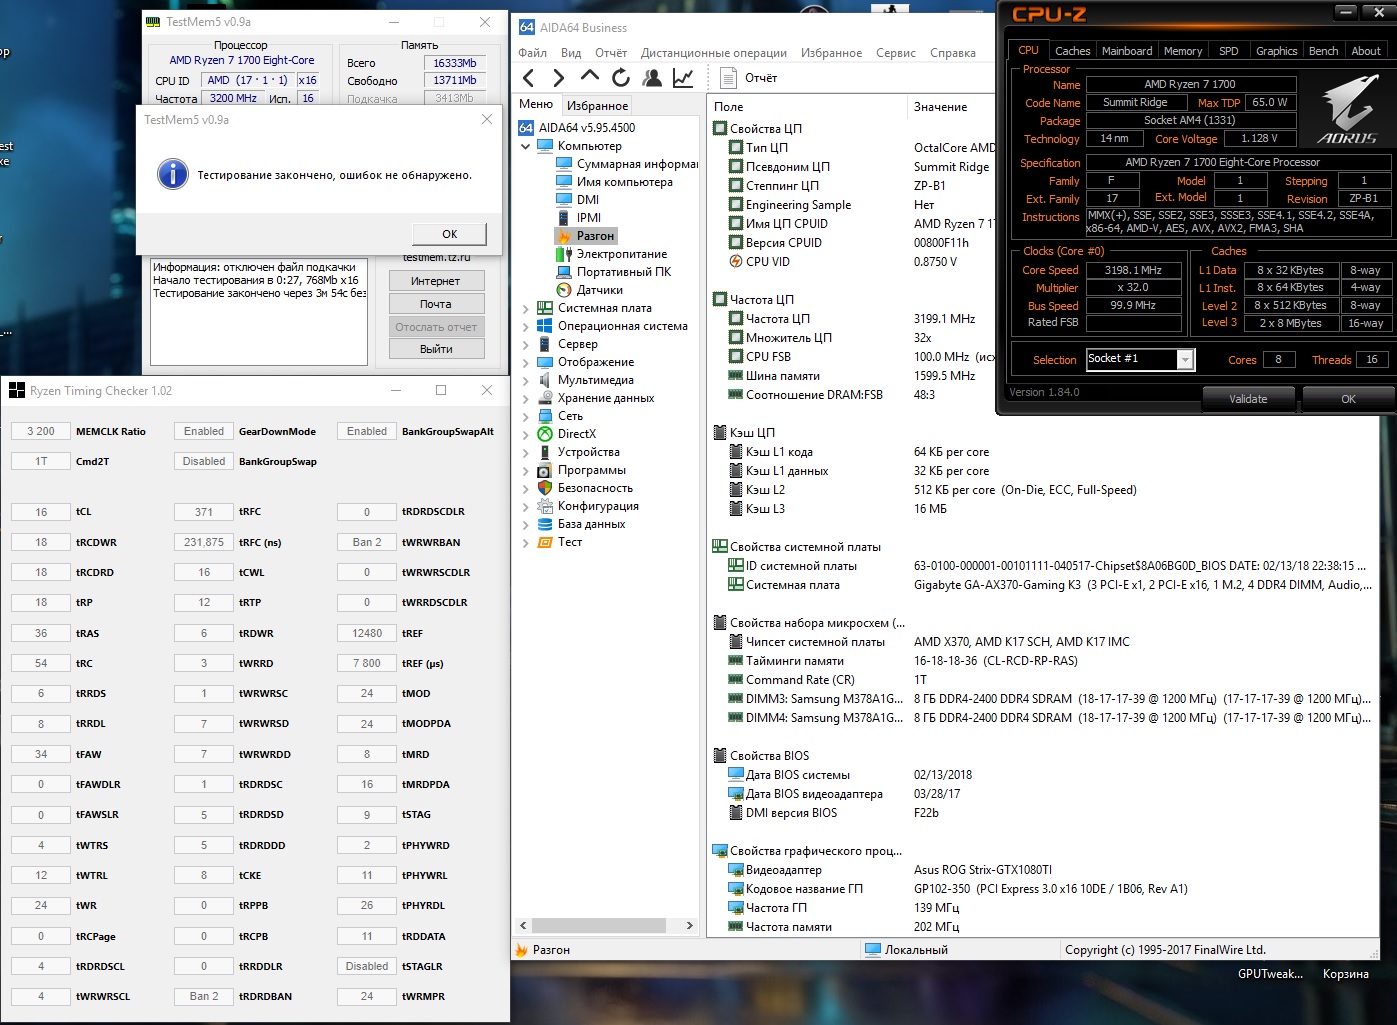
Task: Confirm the TestMem5 finished dialog with OK
Action: [x=450, y=234]
